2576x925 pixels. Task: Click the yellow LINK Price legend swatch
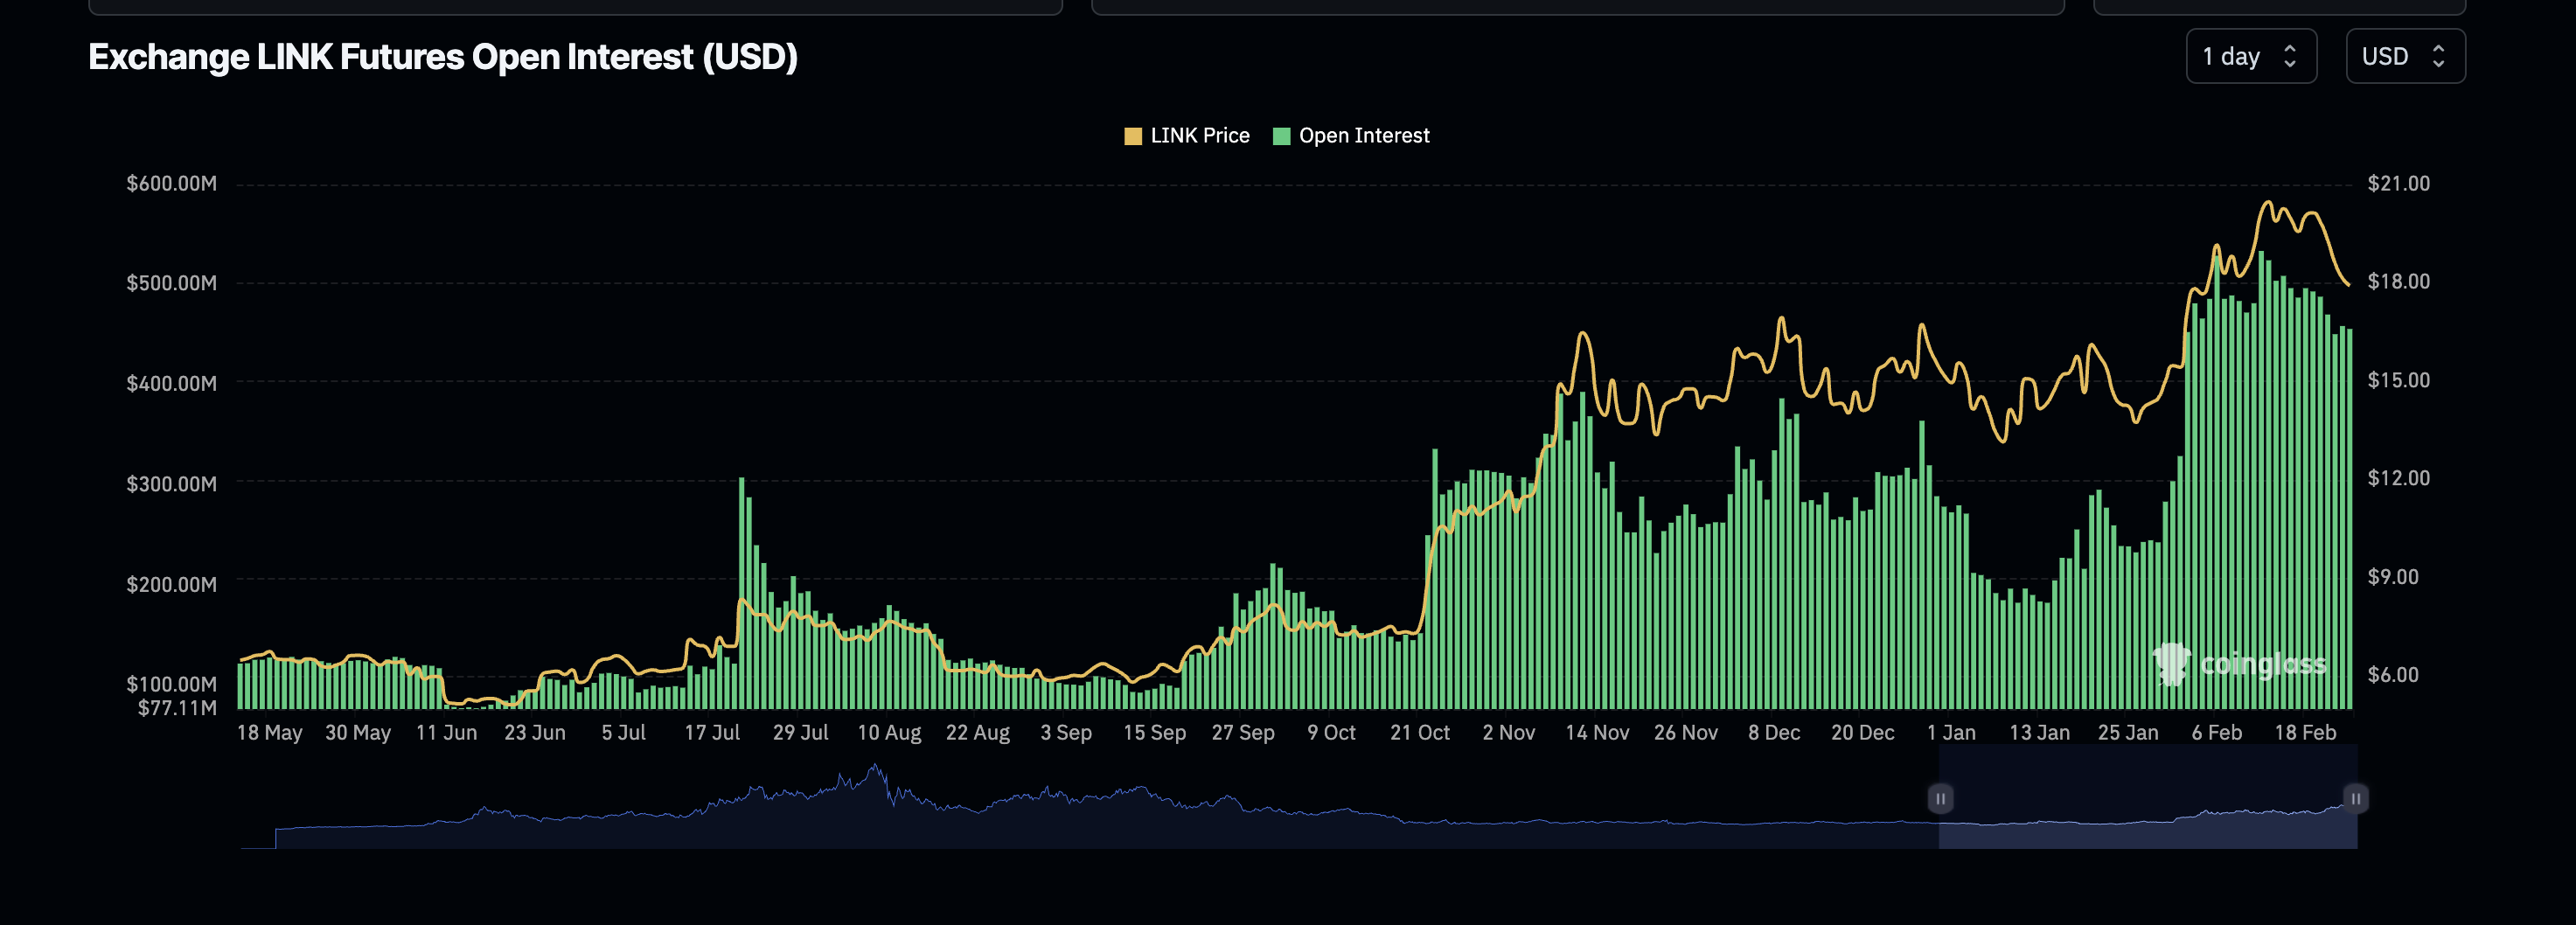pyautogui.click(x=1133, y=135)
